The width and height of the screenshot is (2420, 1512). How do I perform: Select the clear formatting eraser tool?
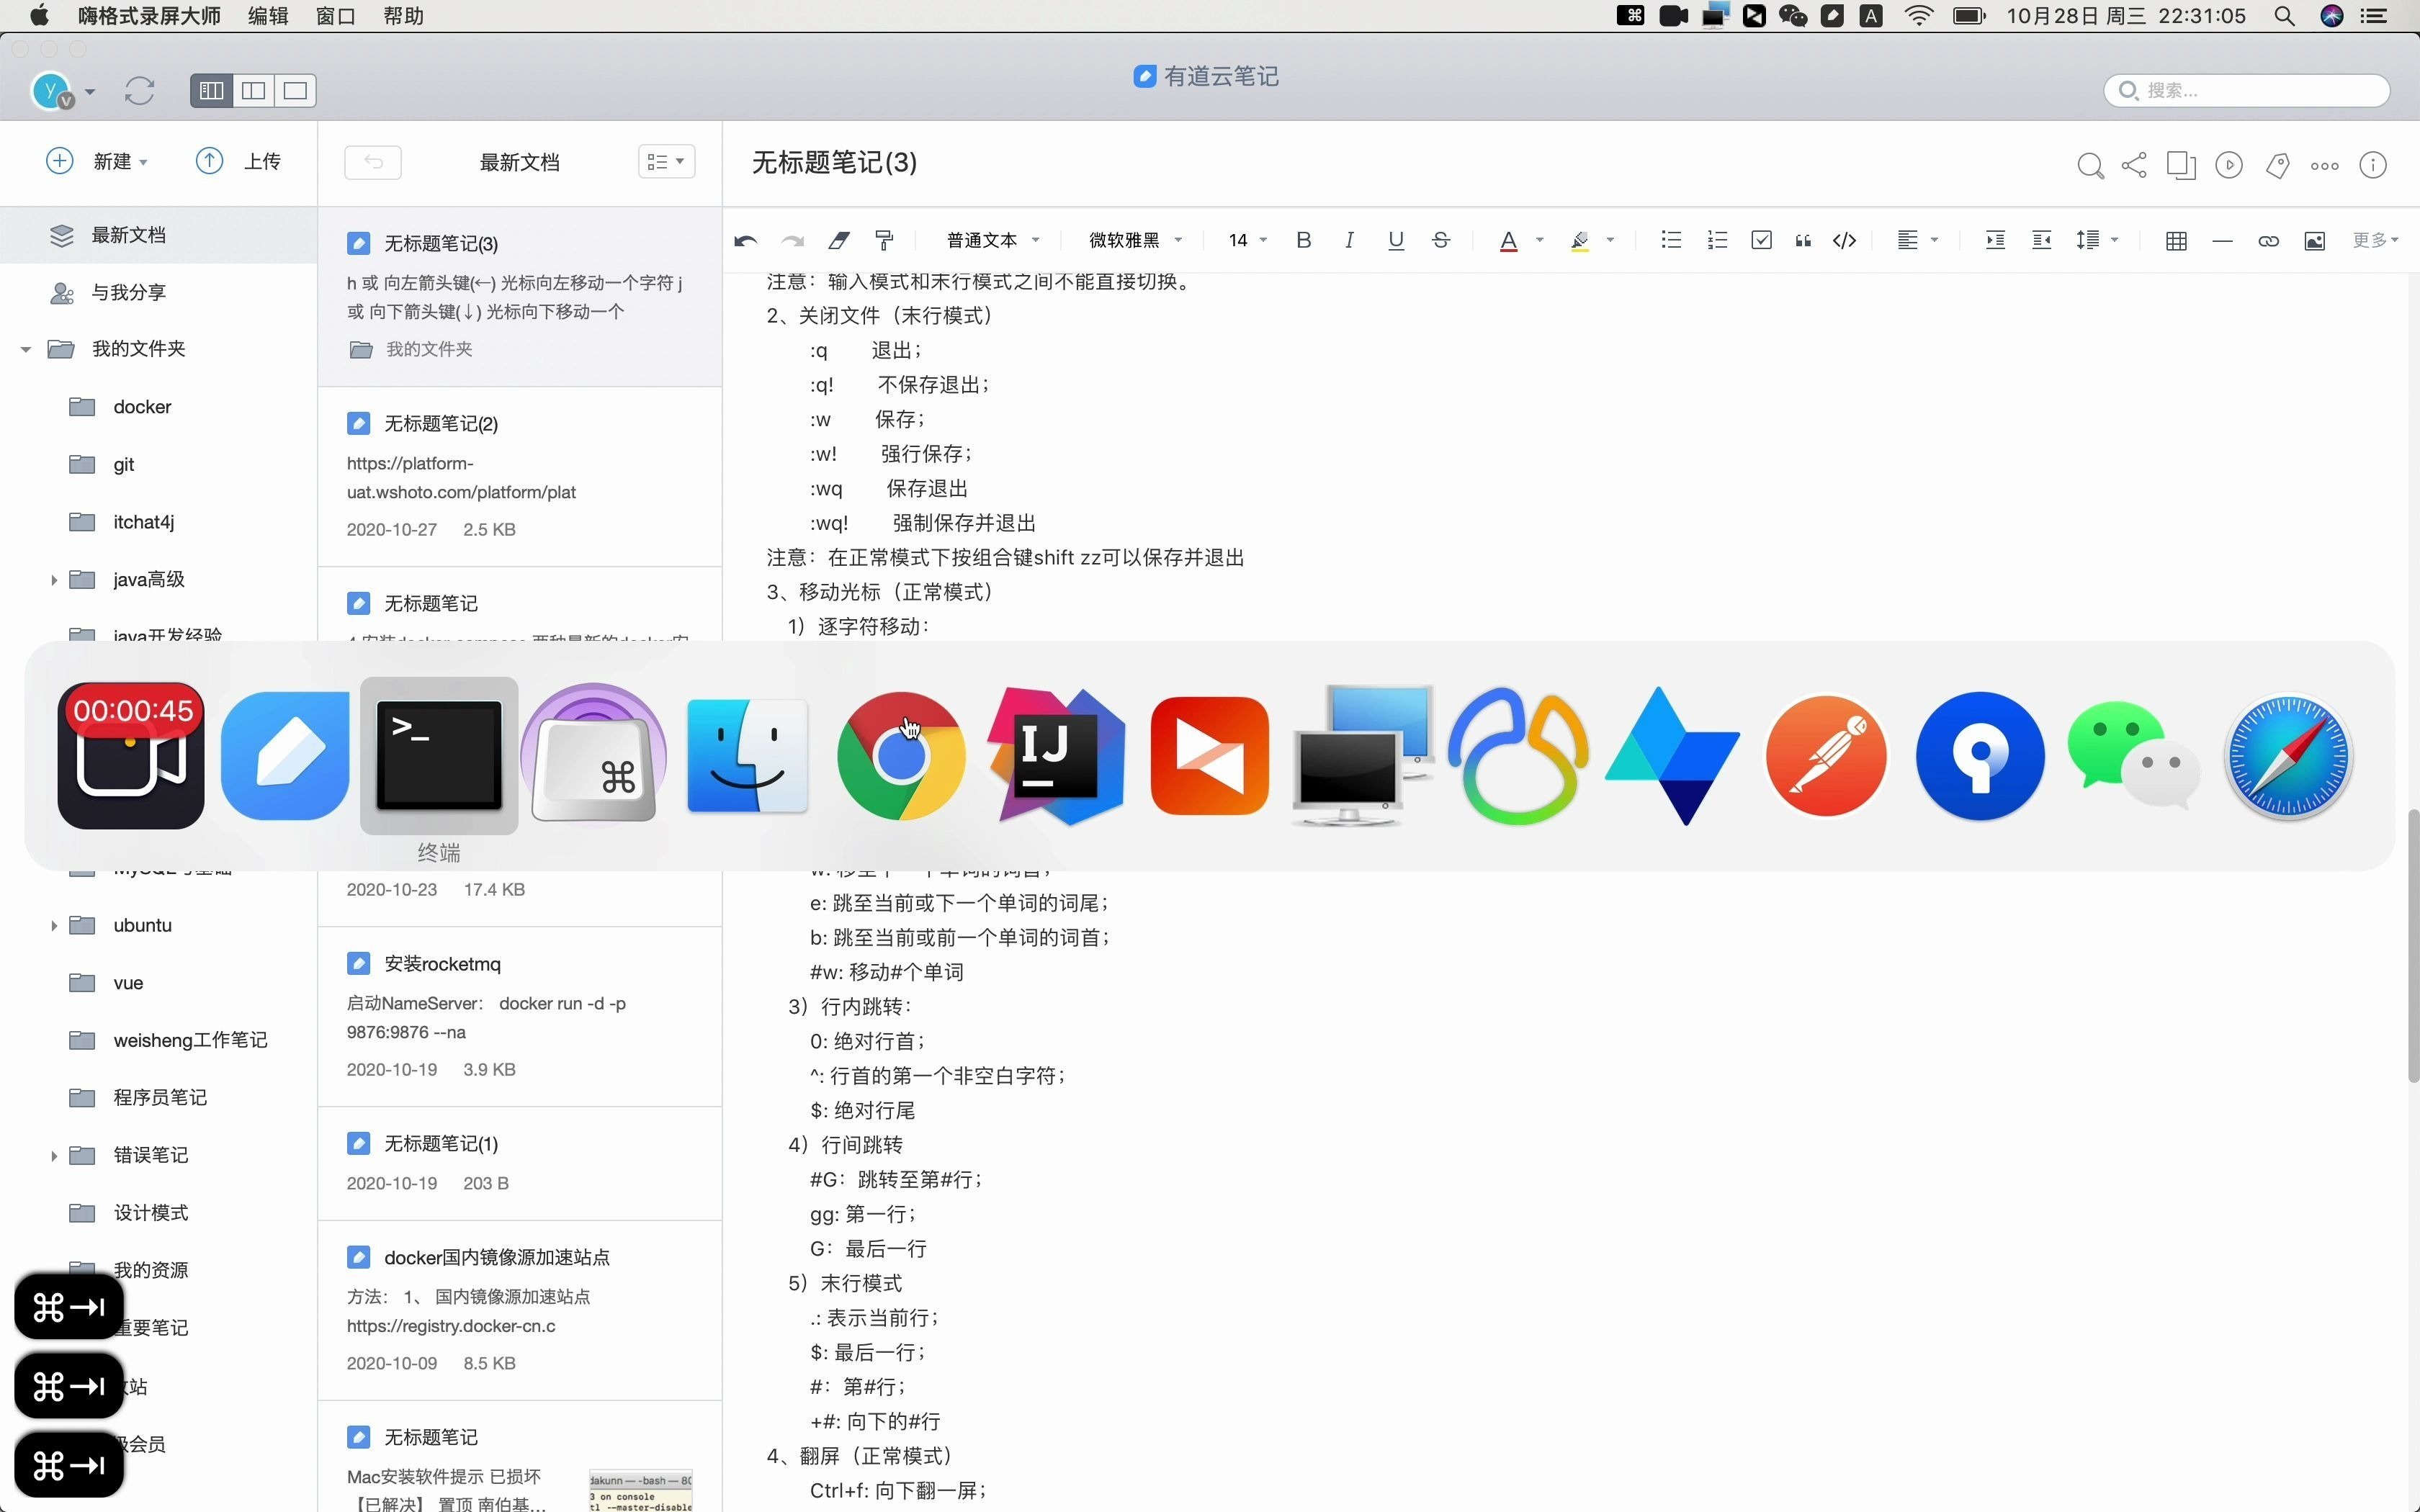[839, 240]
